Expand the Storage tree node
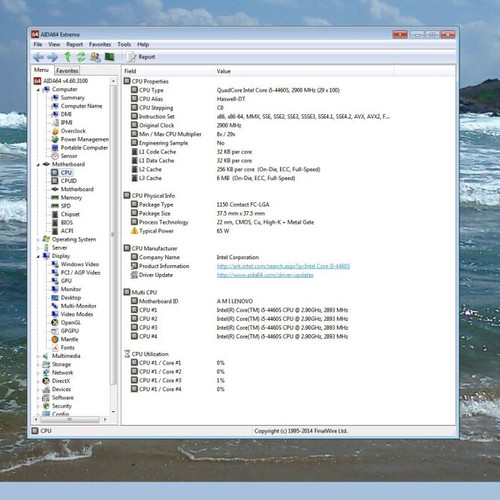This screenshot has width=500, height=500. (38, 365)
